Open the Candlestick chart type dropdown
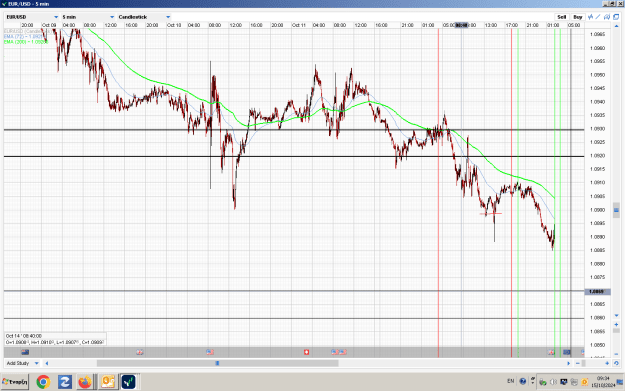 pyautogui.click(x=144, y=17)
